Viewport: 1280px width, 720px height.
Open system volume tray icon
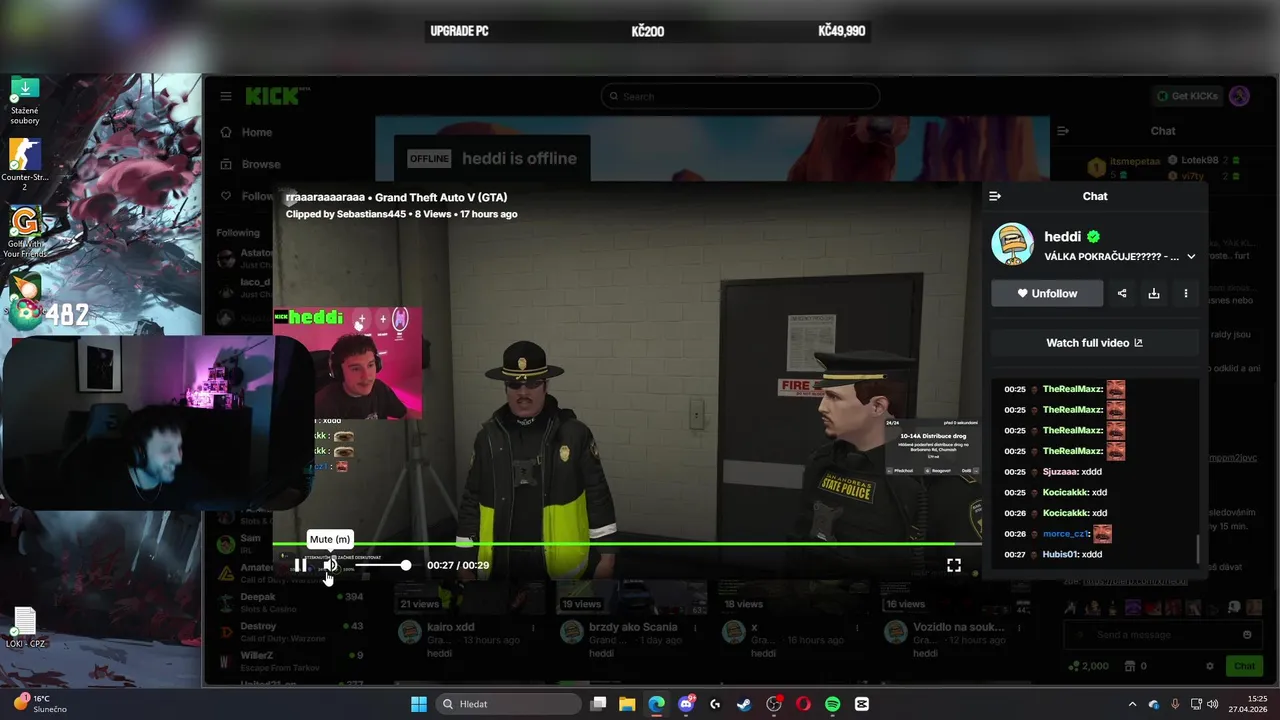tap(1212, 704)
